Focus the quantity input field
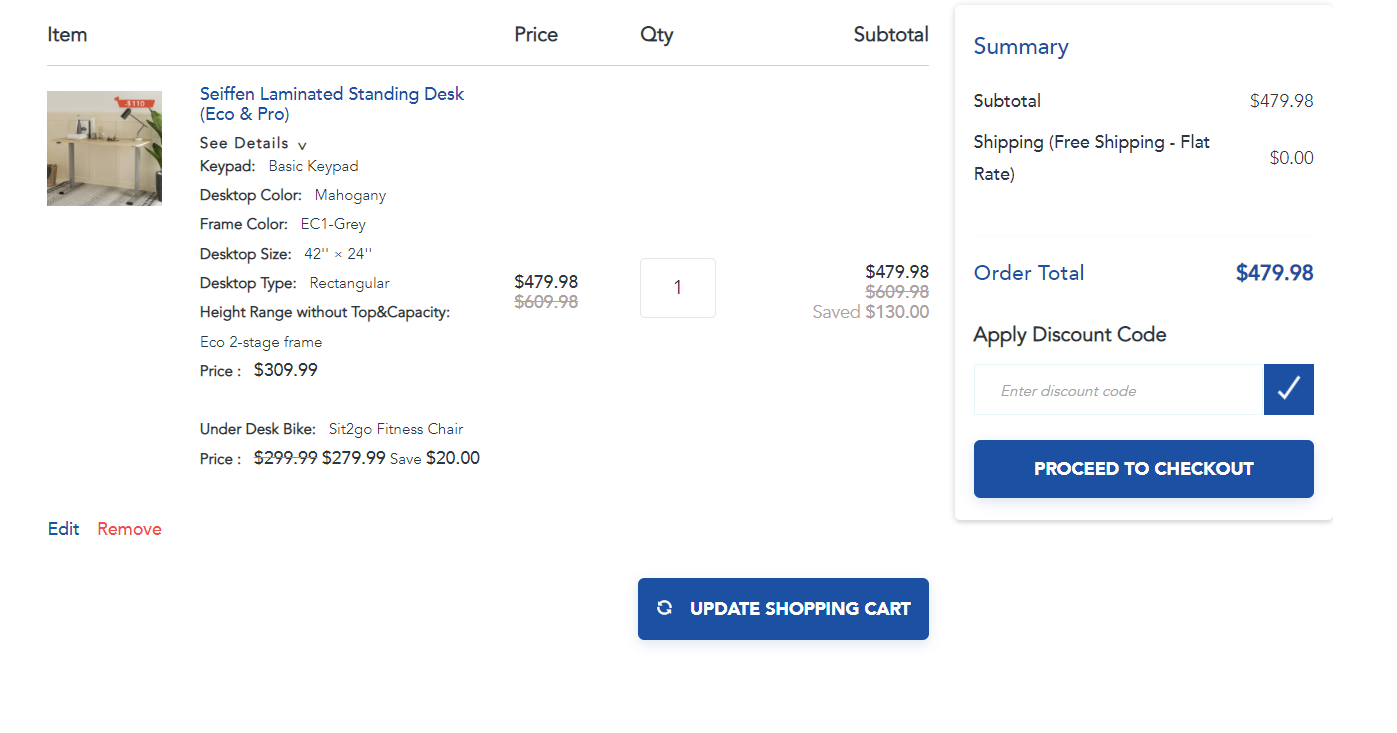Viewport: 1397px width, 733px height. (x=677, y=288)
